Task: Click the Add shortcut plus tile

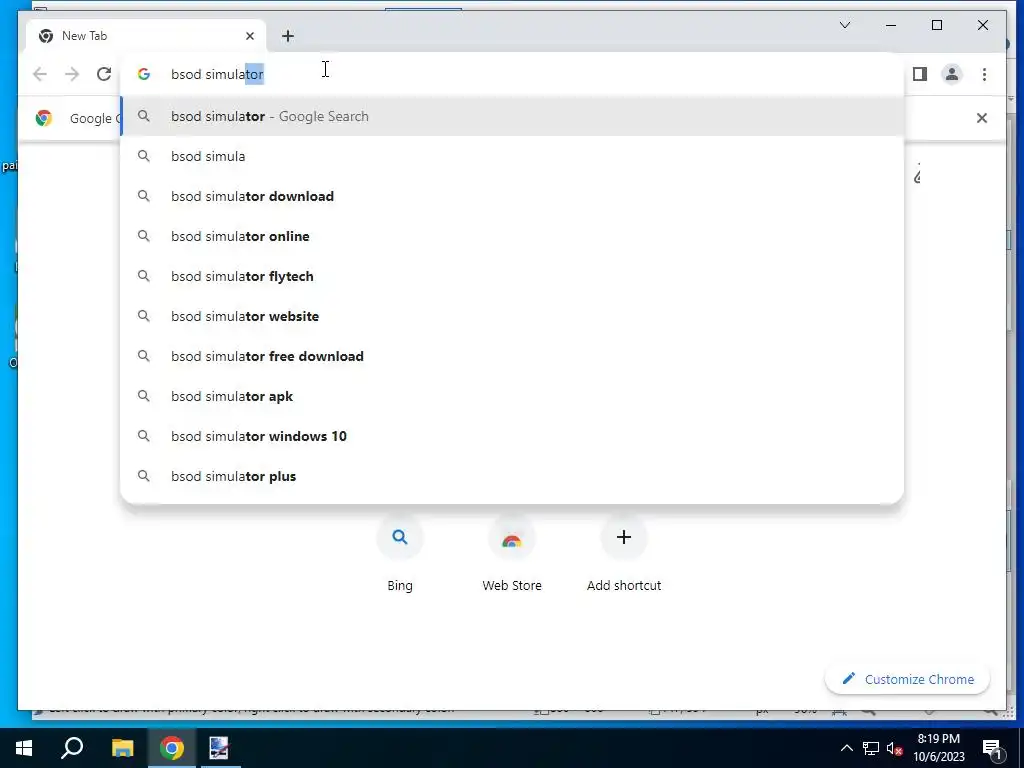Action: pos(624,554)
